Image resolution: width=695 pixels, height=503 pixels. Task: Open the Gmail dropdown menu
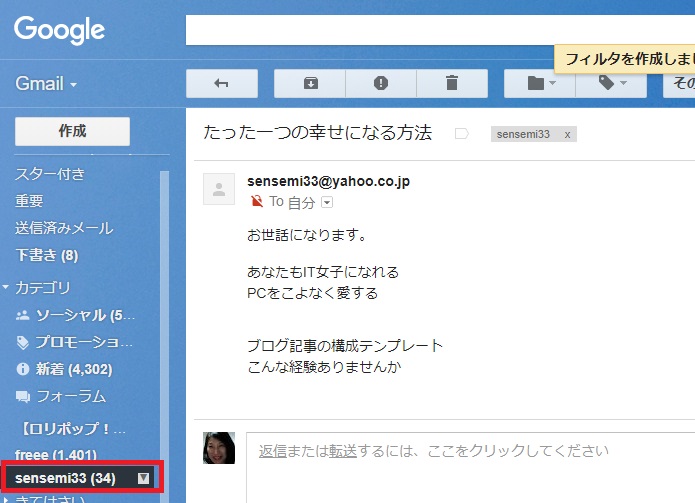(46, 83)
